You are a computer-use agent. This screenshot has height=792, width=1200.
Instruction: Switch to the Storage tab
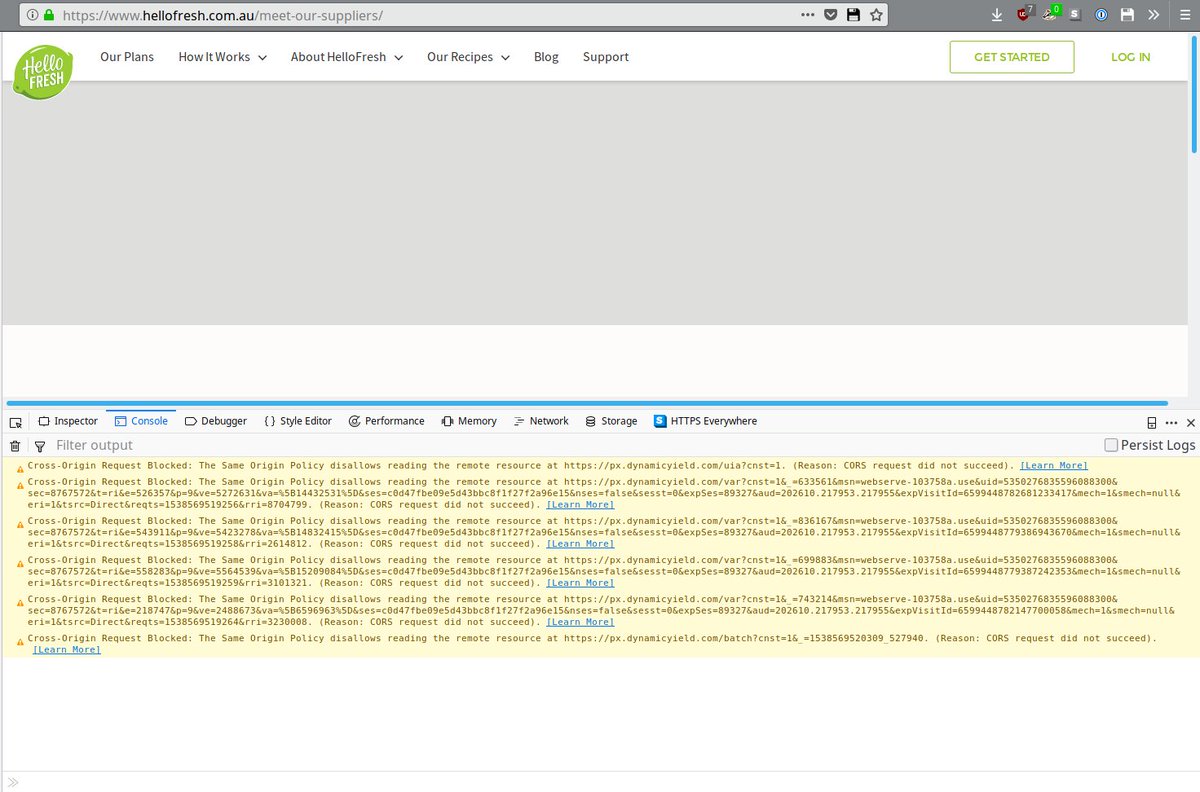click(x=611, y=421)
